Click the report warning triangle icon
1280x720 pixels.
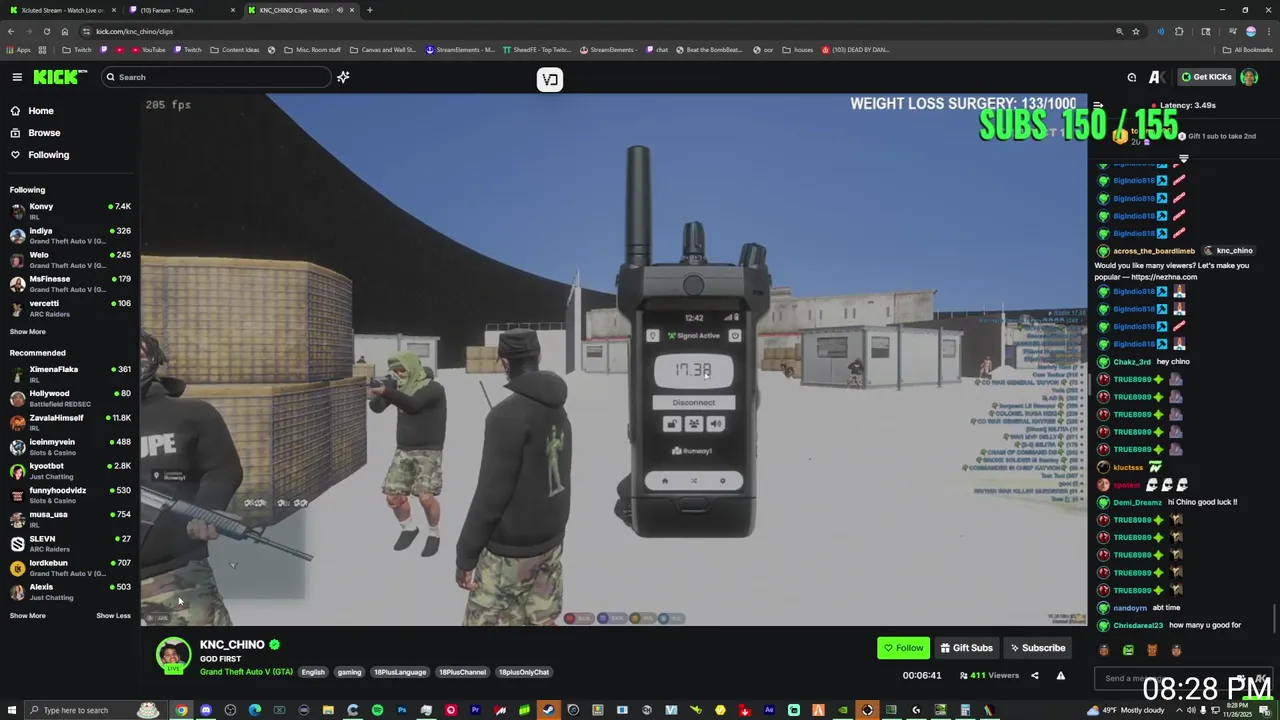[1061, 676]
